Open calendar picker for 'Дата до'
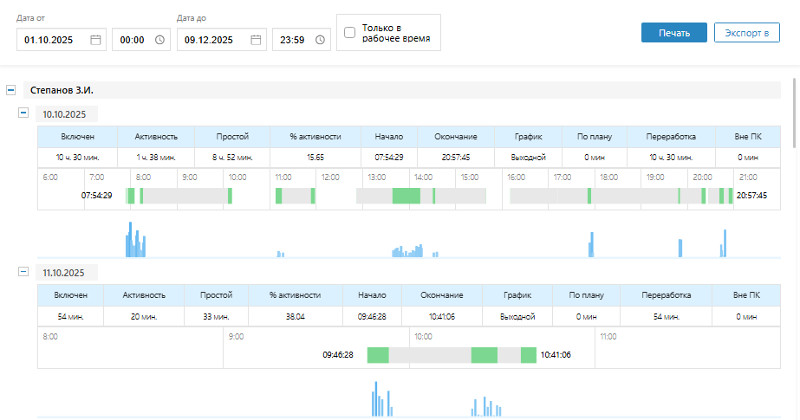 coord(256,40)
